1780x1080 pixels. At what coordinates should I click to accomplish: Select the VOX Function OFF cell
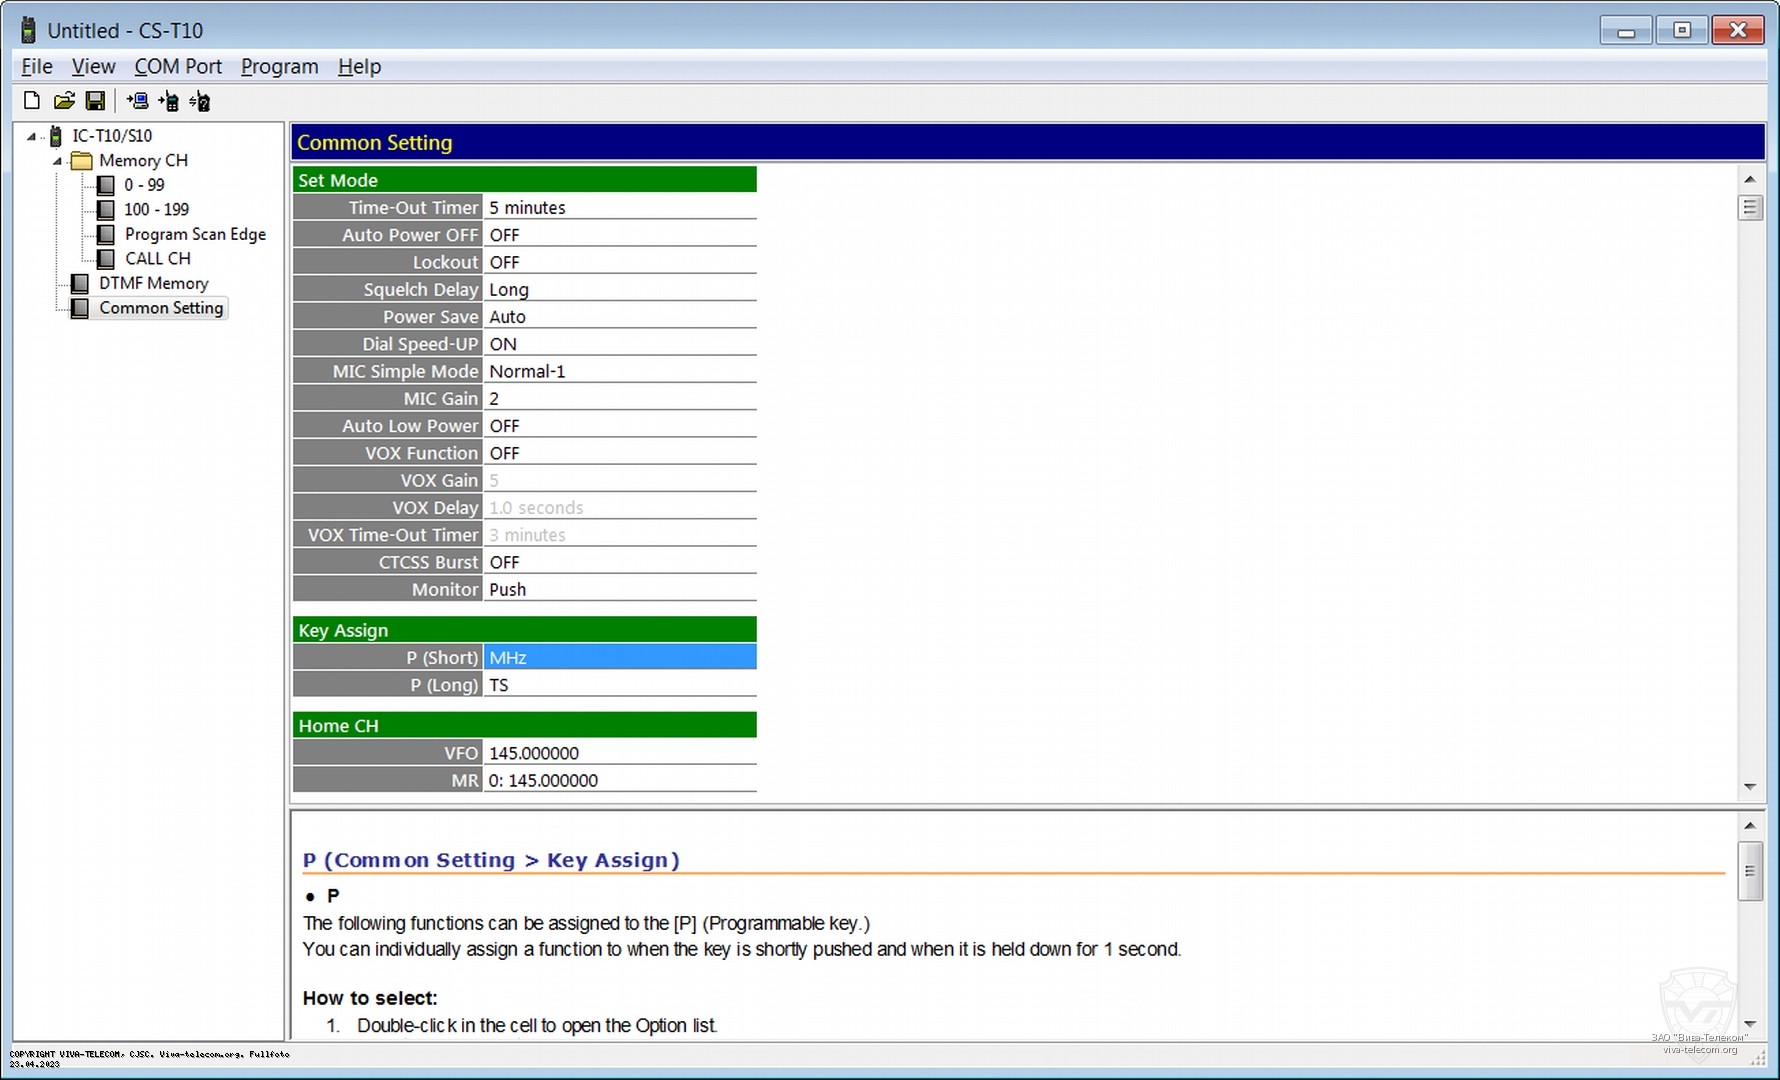pos(619,453)
